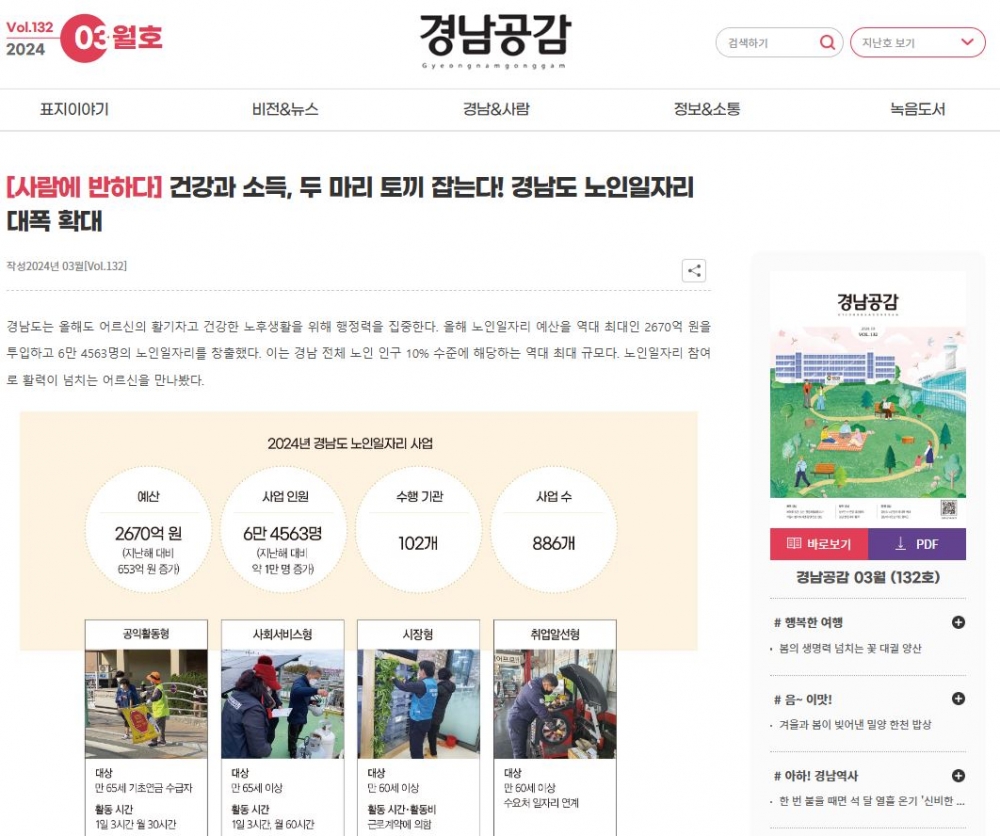Expand the 음~ 이맛! plus icon

pyautogui.click(x=958, y=699)
